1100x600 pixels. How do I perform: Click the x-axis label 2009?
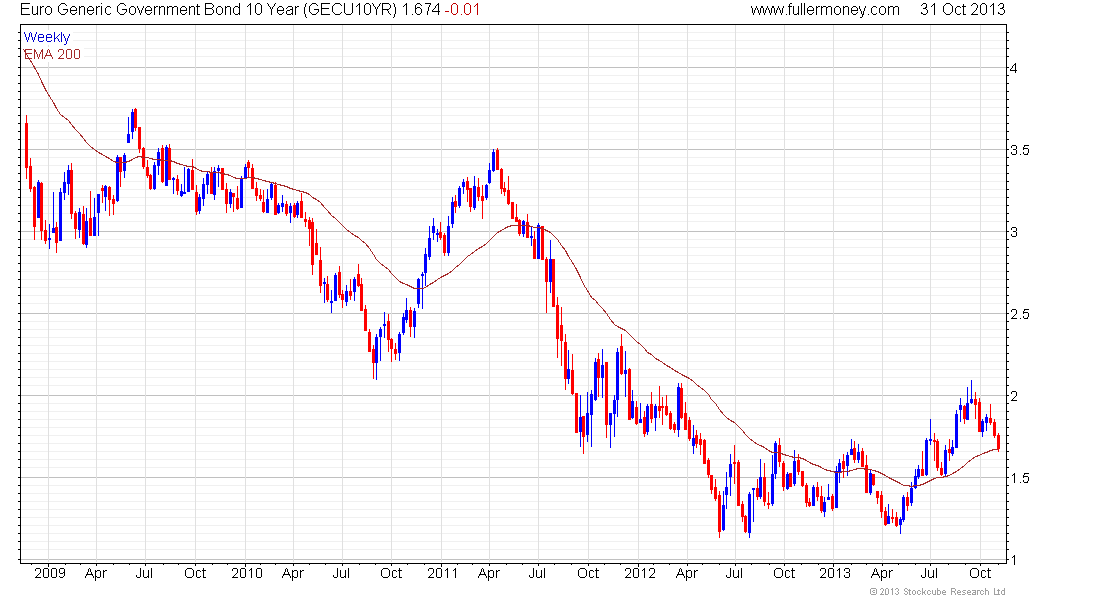click(50, 573)
